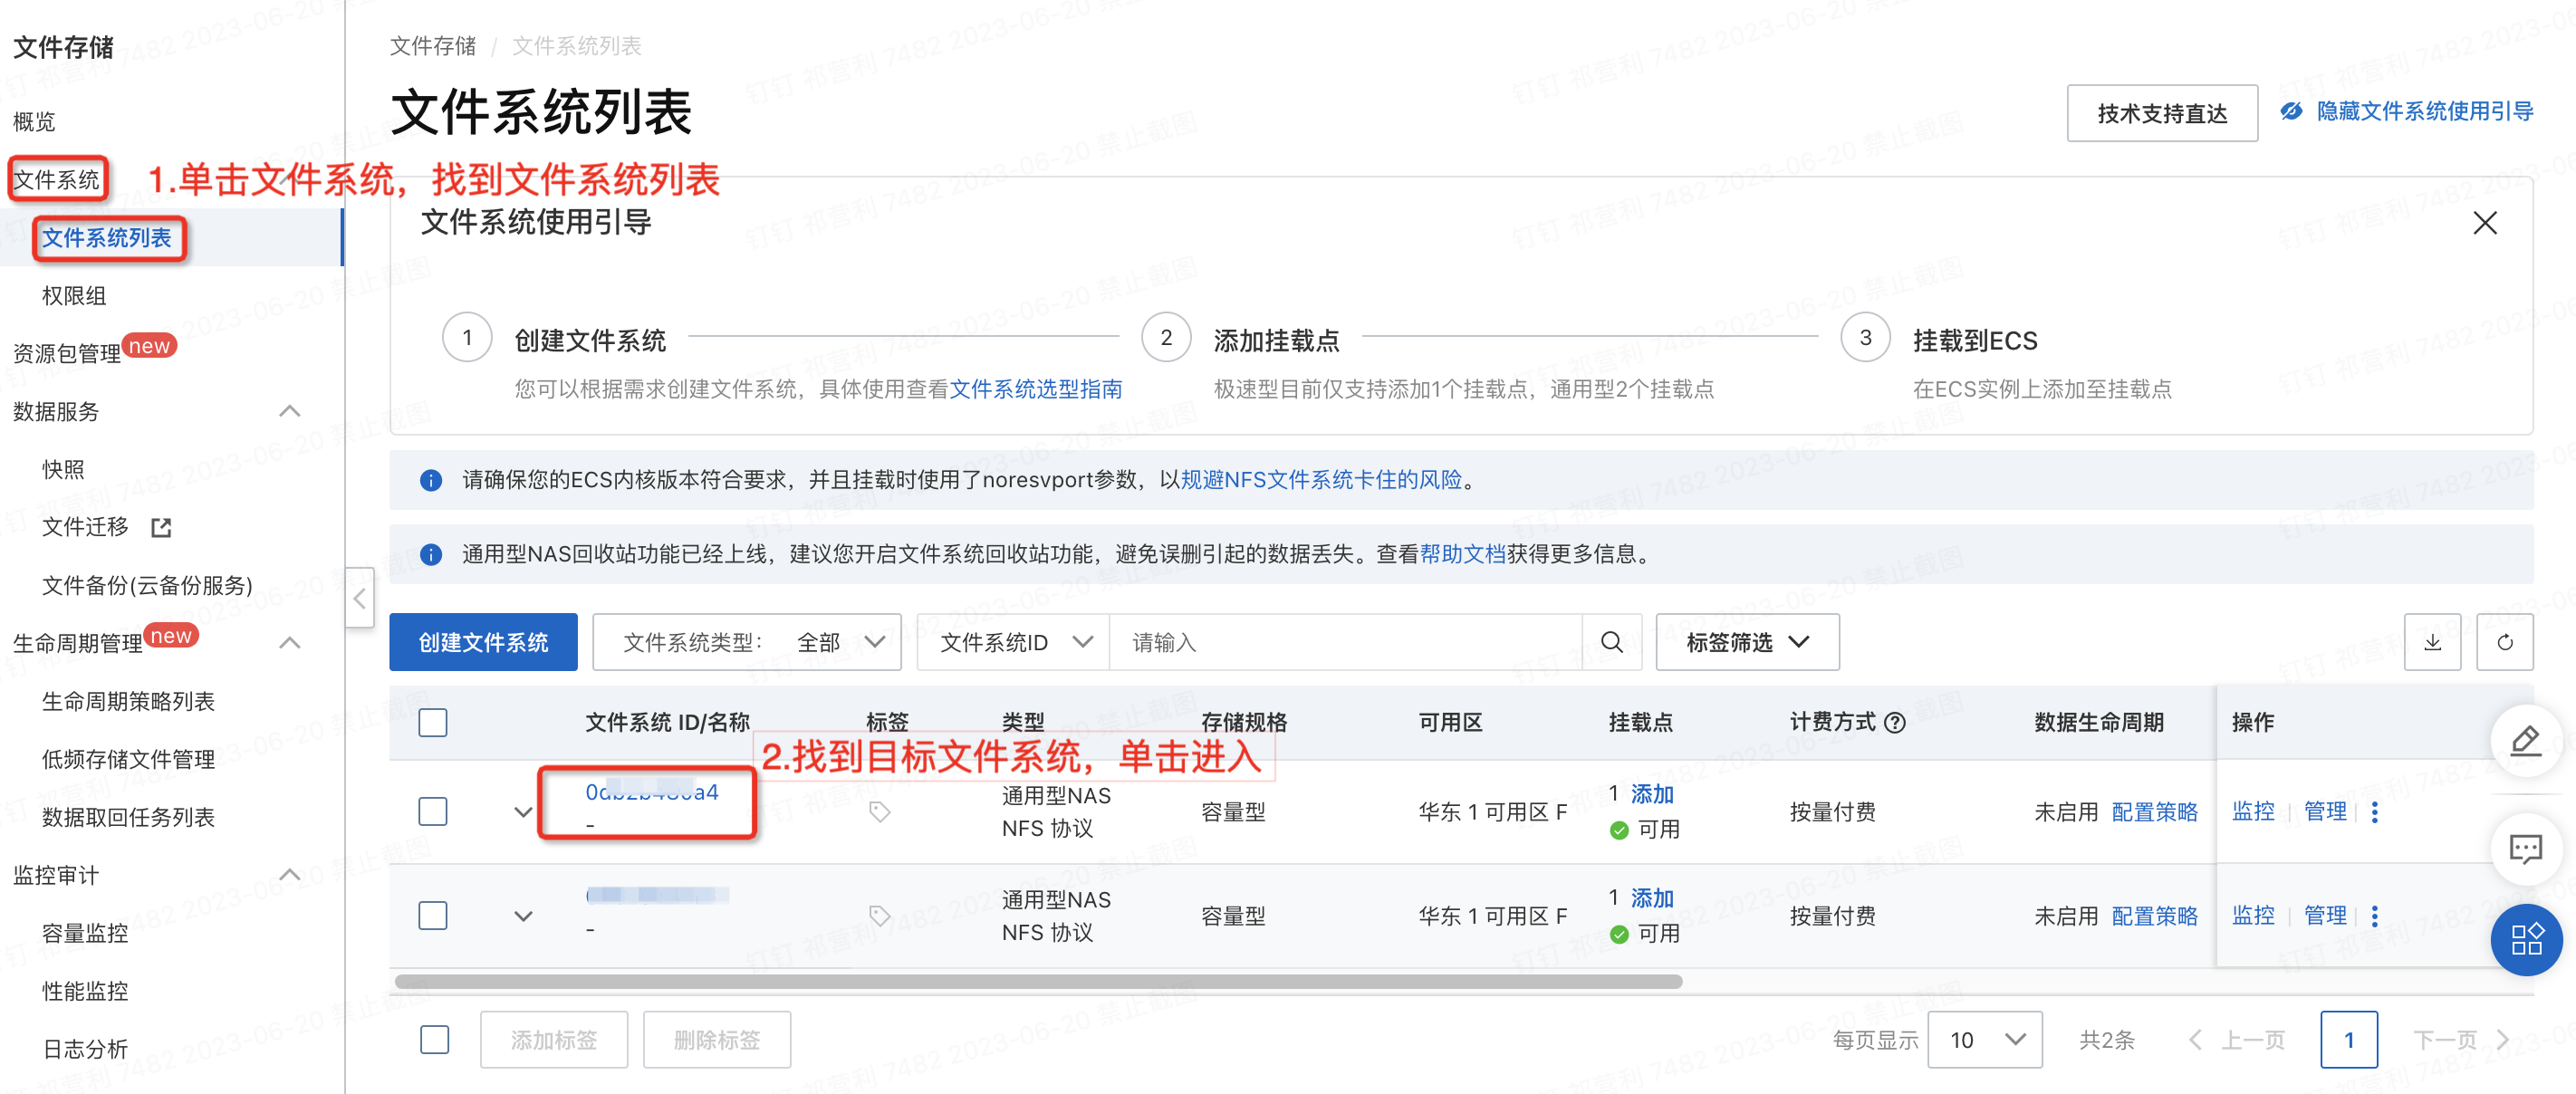Click the search magnifier icon

pos(1611,642)
